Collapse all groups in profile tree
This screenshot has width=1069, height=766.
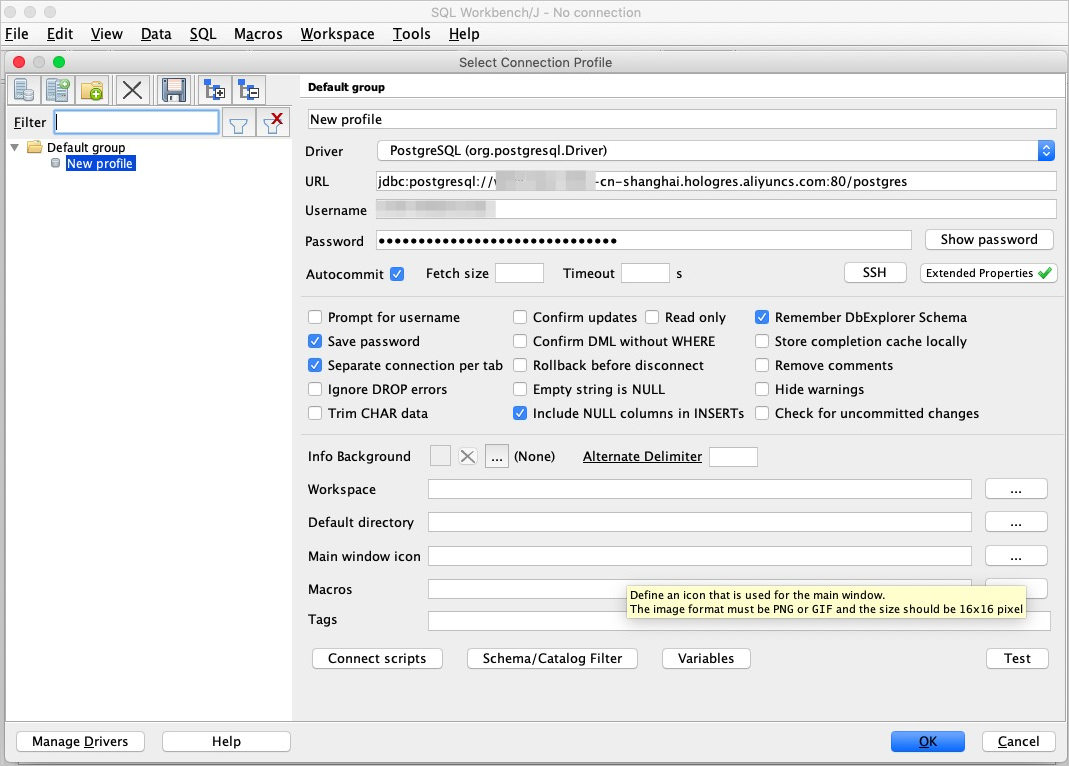pos(249,90)
